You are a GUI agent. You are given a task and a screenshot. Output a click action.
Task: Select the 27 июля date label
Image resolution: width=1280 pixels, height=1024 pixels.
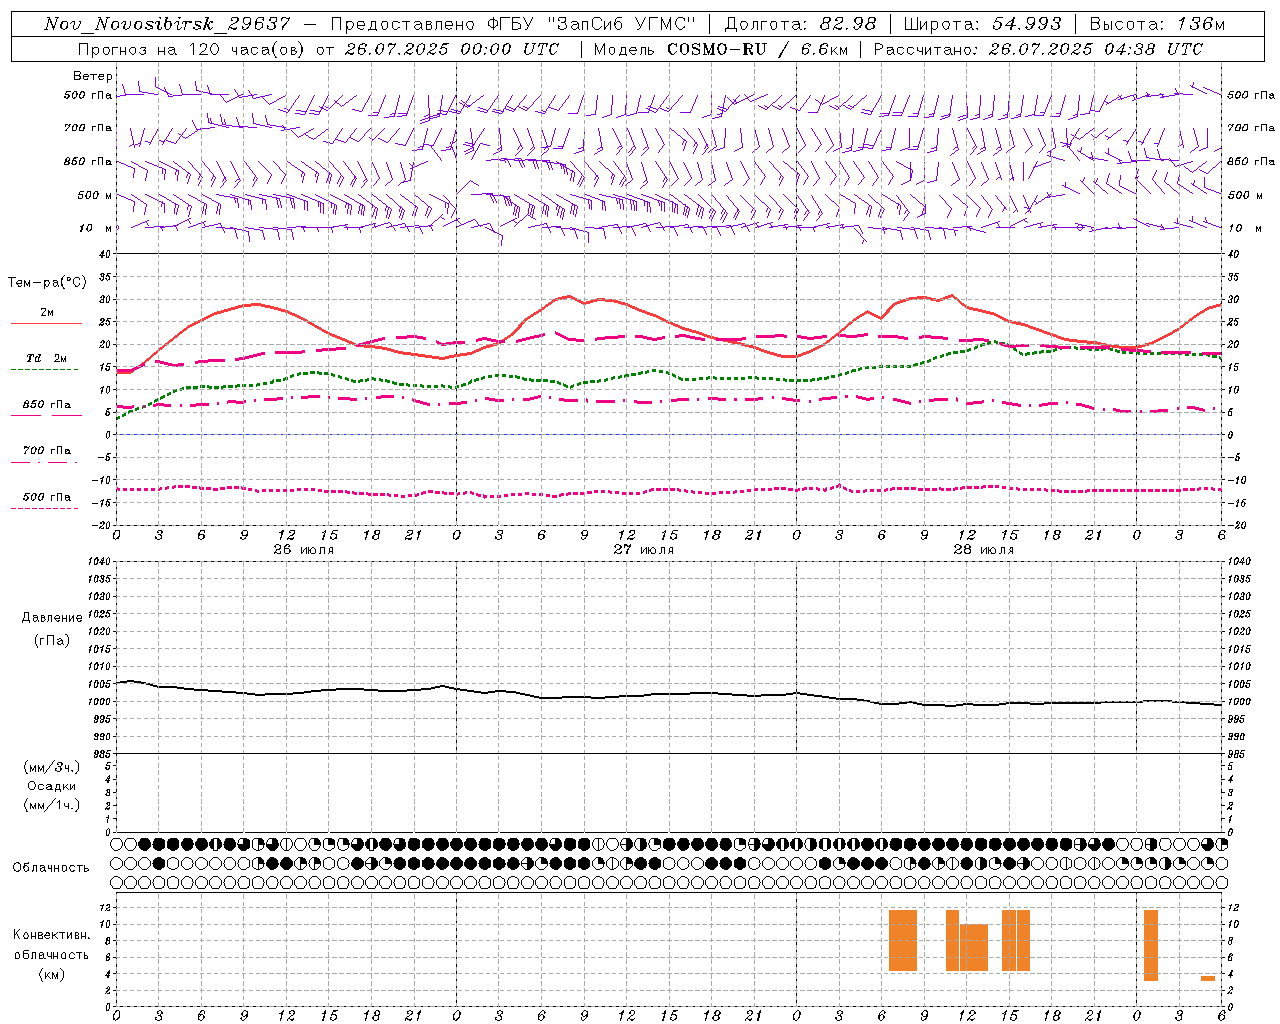(644, 550)
